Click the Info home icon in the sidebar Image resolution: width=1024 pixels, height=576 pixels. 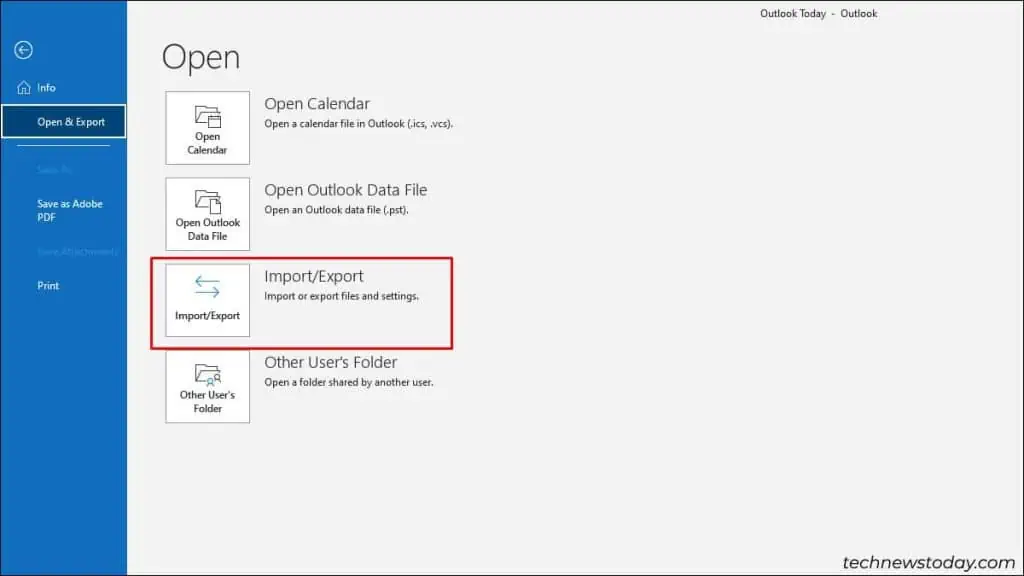(x=22, y=87)
